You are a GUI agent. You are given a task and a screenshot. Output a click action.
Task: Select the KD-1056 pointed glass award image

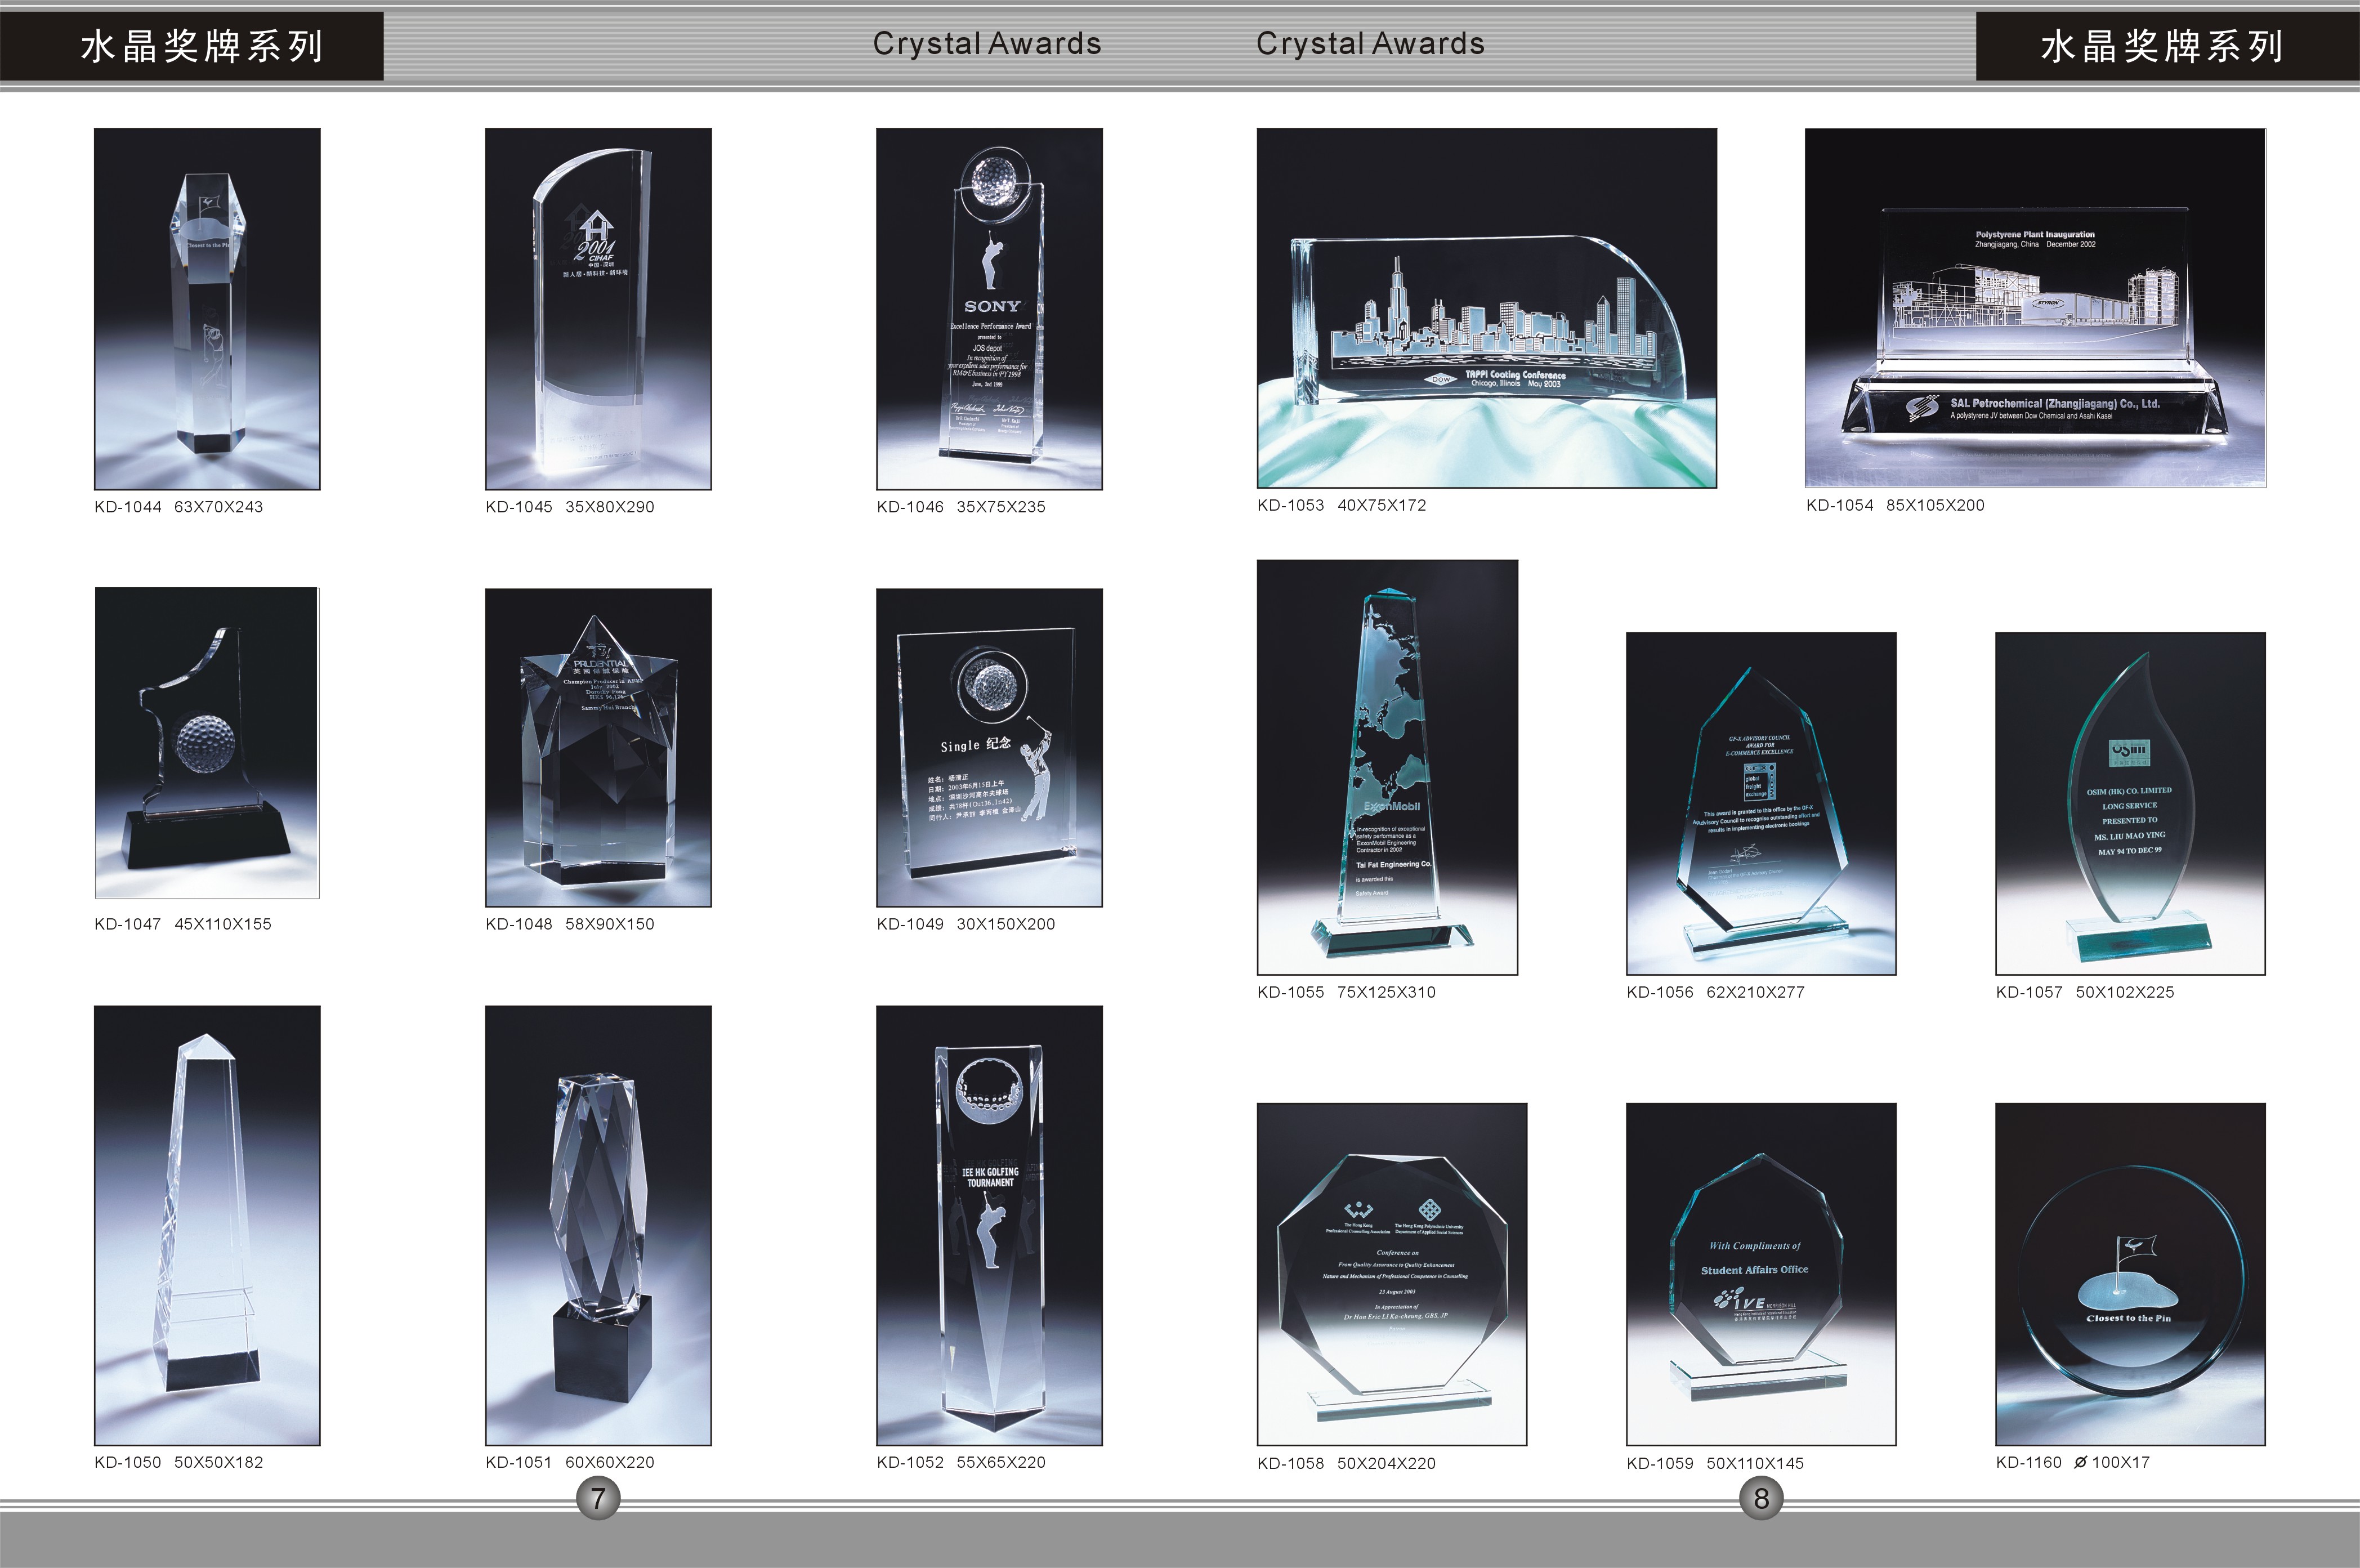(1760, 803)
